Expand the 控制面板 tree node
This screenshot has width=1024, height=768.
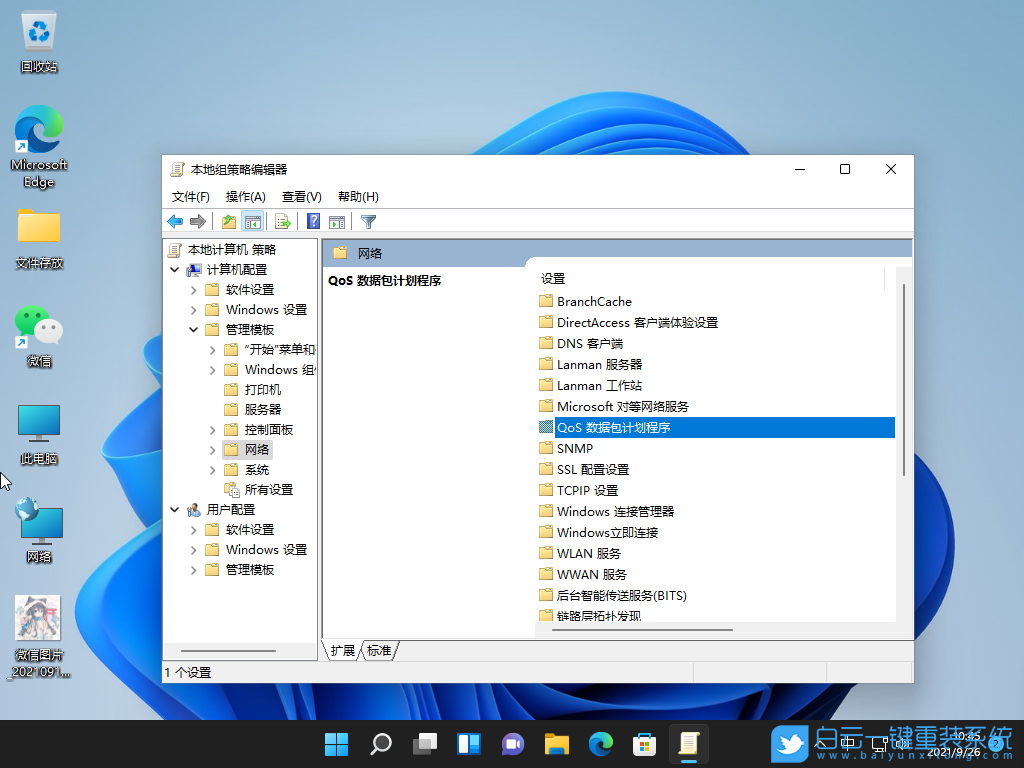211,428
